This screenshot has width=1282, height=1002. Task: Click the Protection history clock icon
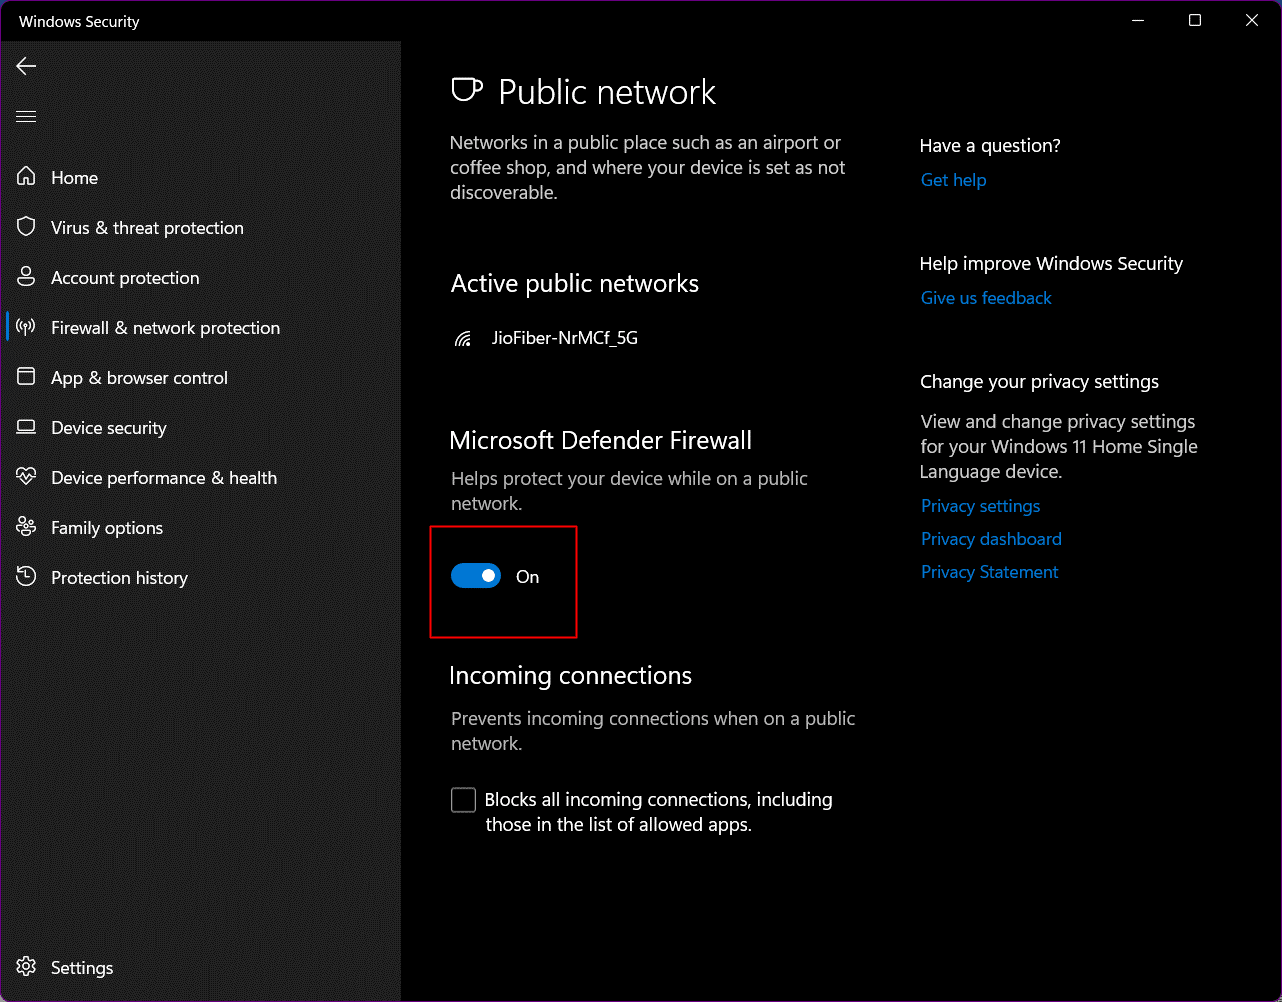[27, 577]
